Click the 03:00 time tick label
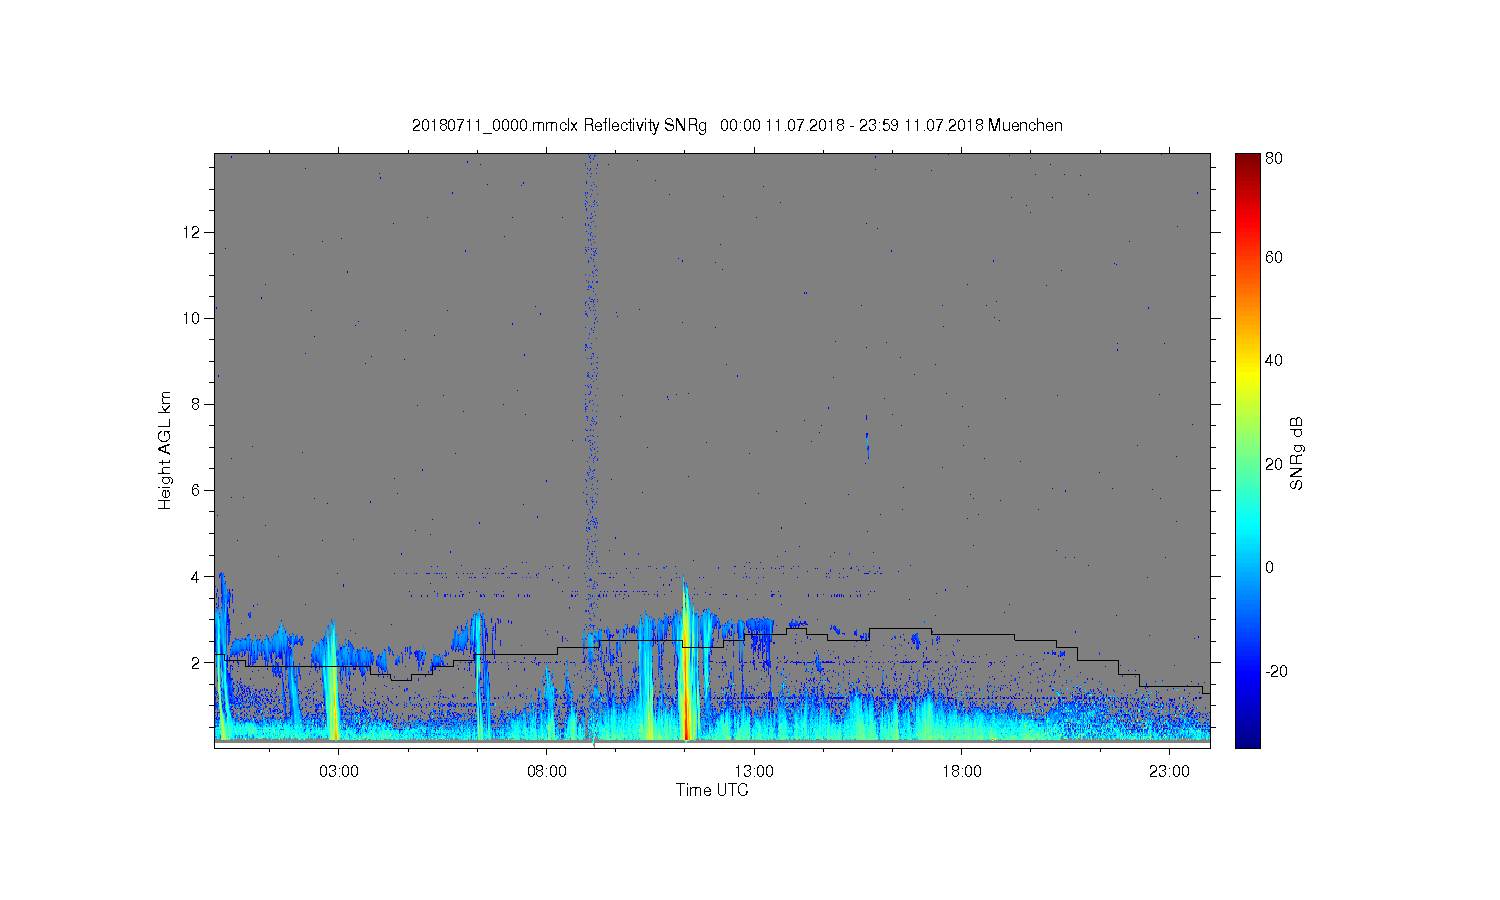The image size is (1500, 900). pos(339,772)
